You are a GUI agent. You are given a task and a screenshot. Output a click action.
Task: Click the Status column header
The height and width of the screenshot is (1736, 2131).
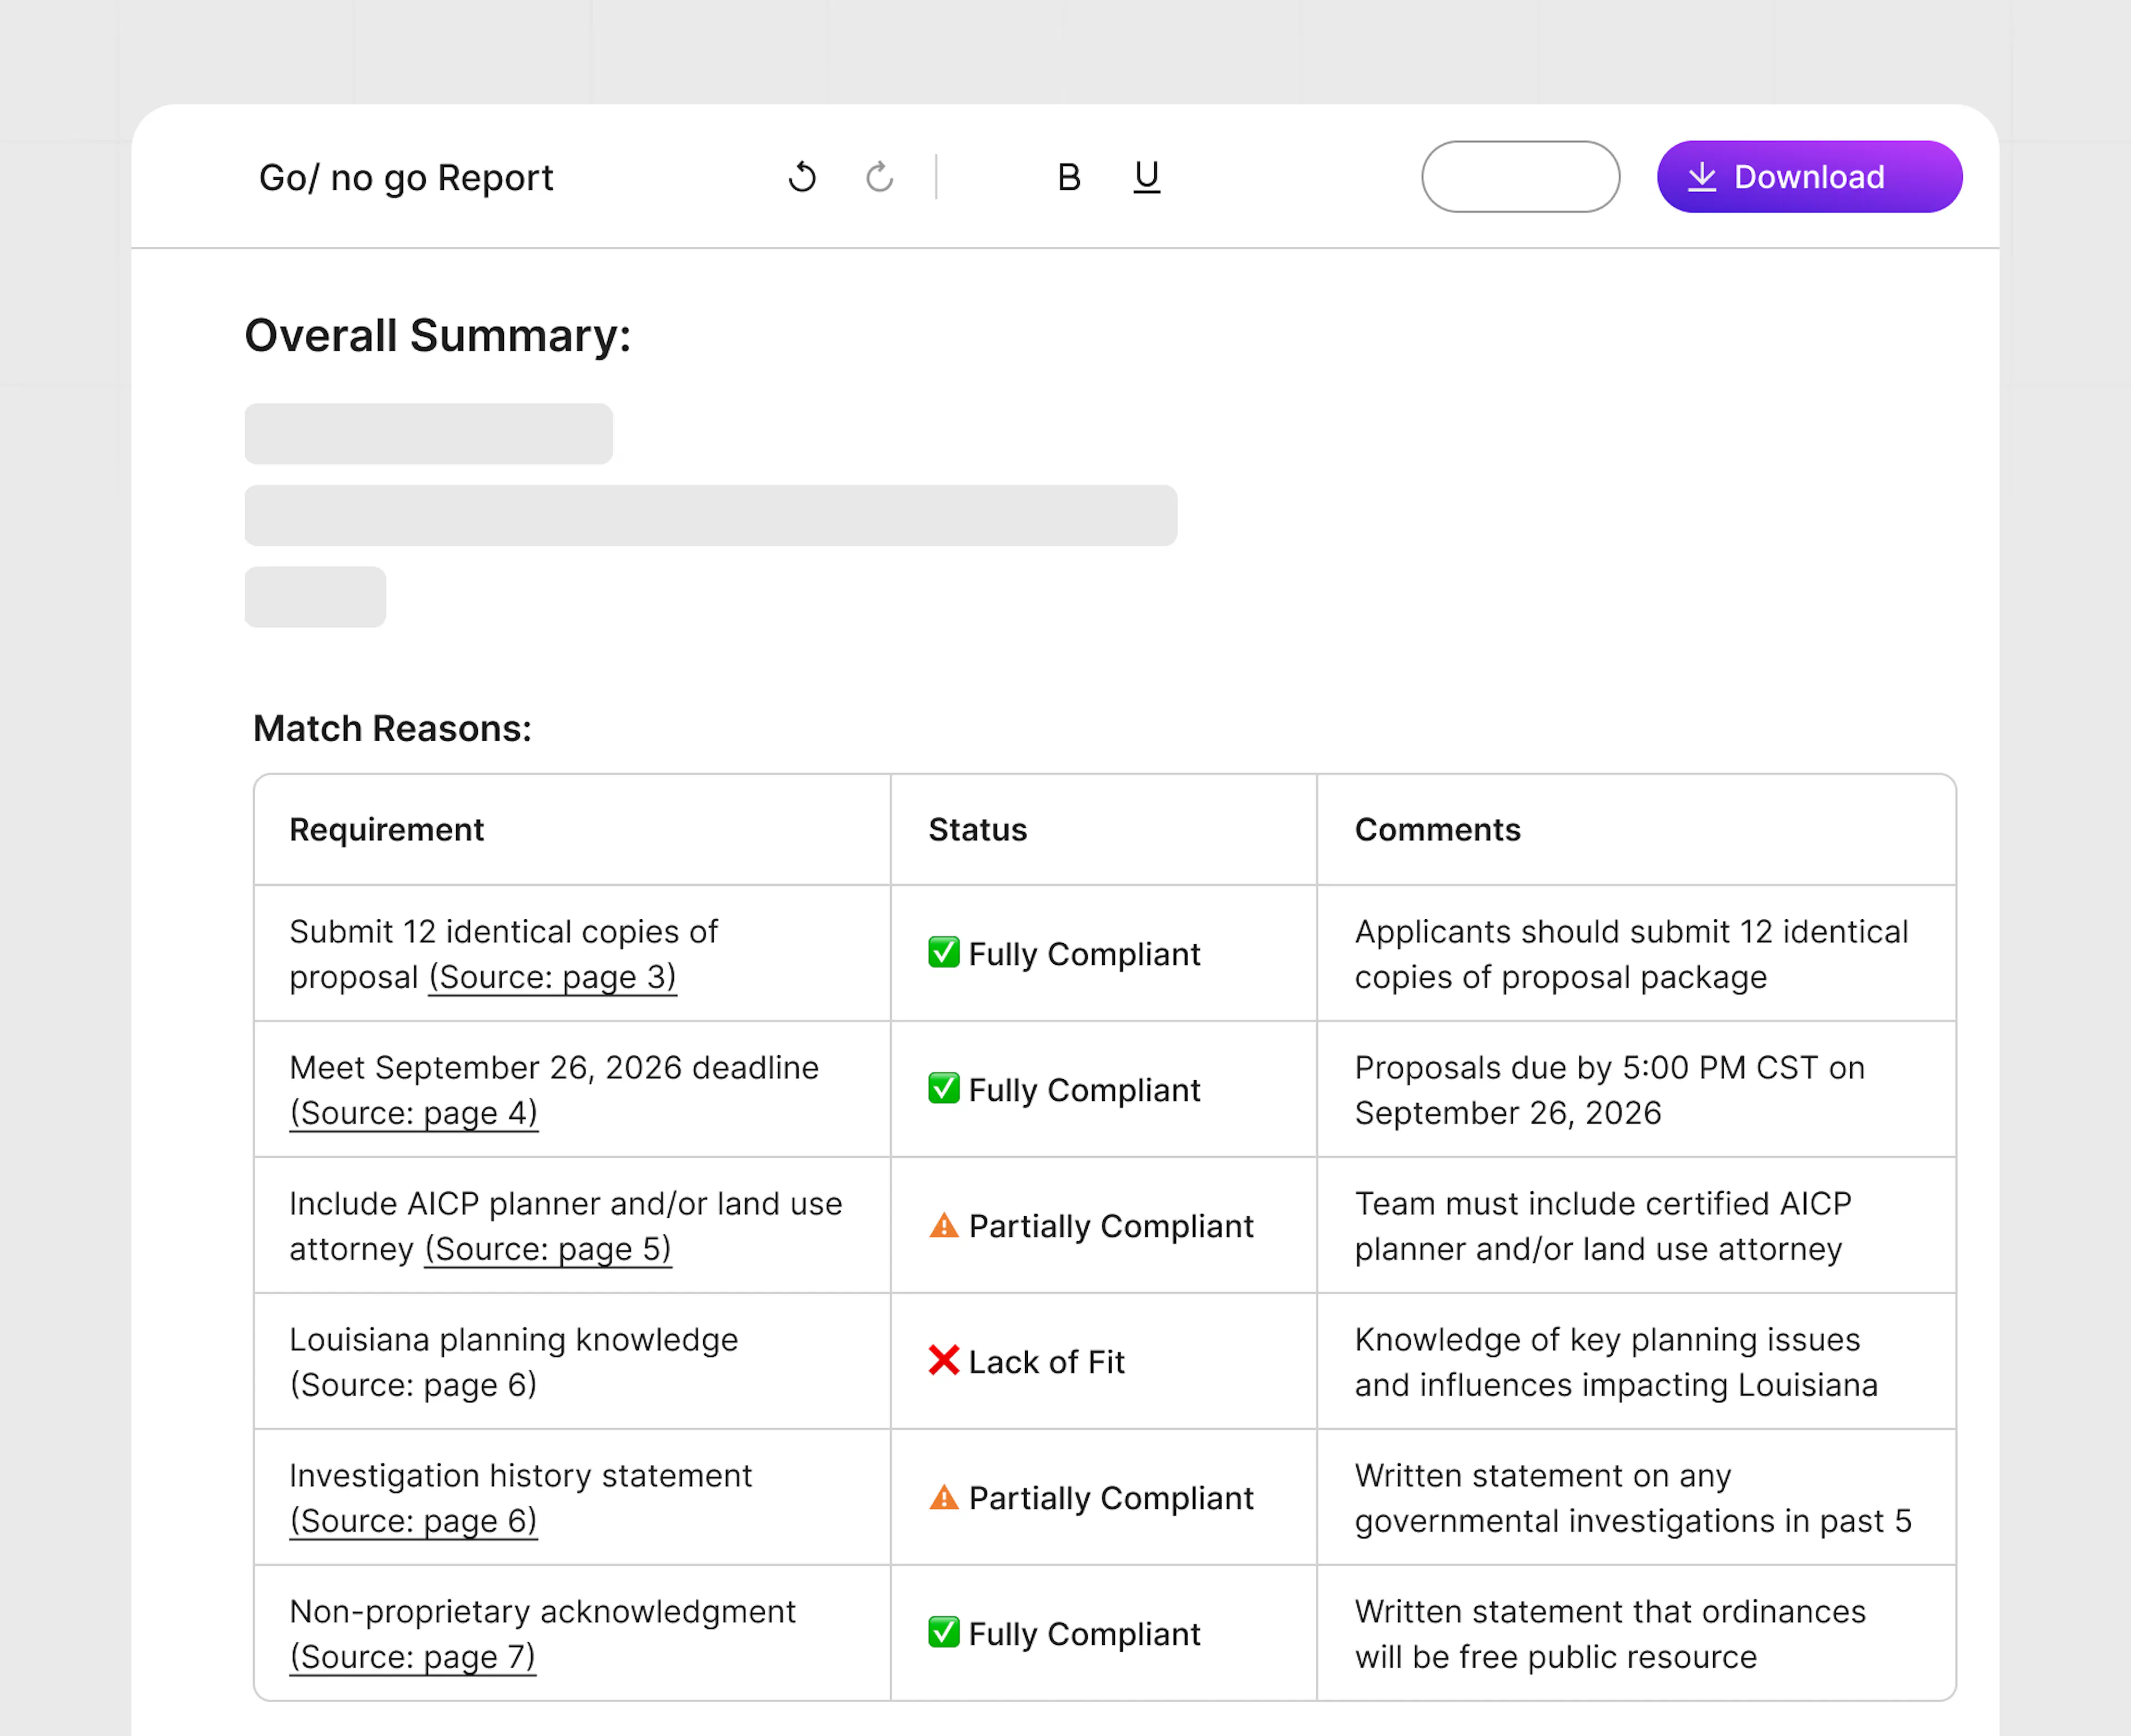point(977,830)
